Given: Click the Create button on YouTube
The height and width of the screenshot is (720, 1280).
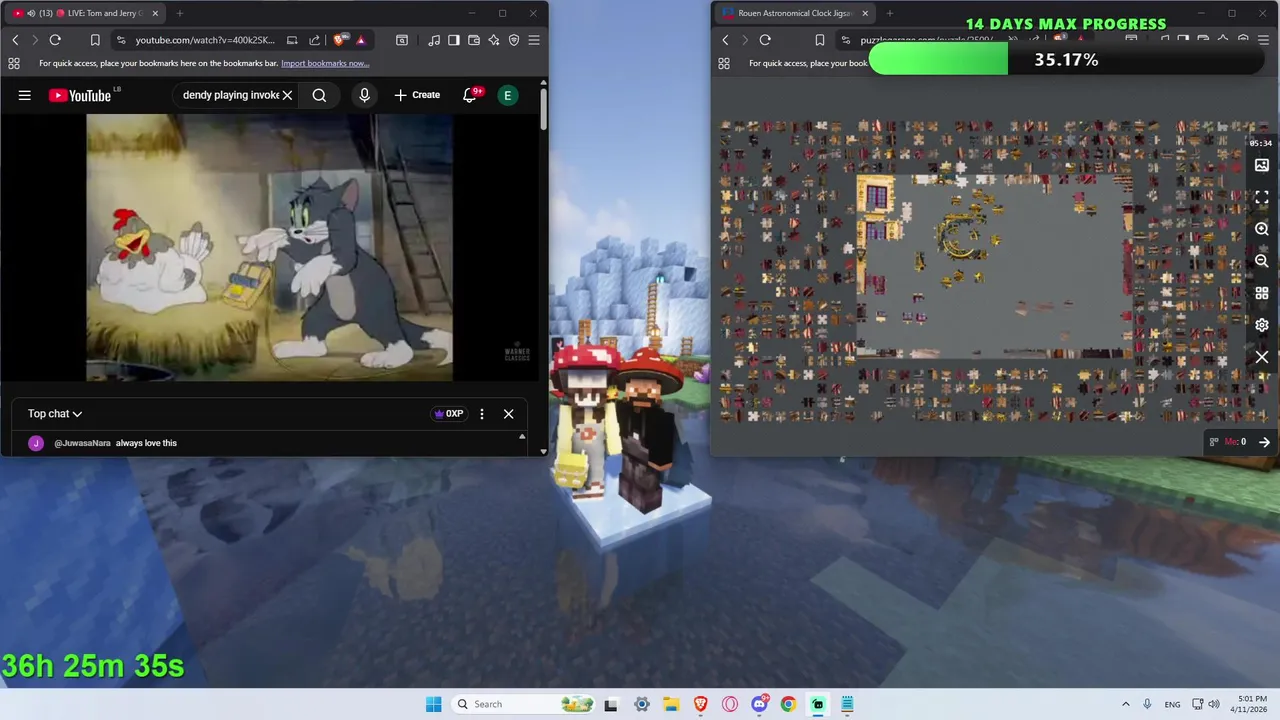Looking at the screenshot, I should (x=417, y=95).
